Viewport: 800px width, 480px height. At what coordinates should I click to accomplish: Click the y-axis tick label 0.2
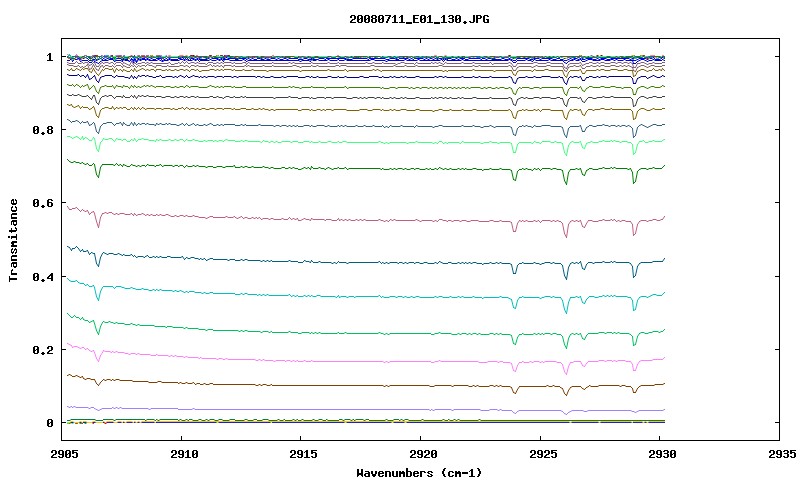tap(43, 350)
